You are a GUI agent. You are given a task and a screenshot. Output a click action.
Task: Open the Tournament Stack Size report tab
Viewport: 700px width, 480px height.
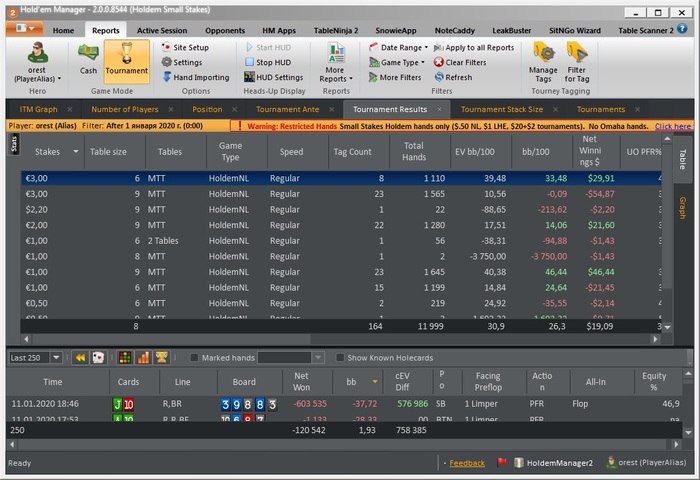pyautogui.click(x=502, y=109)
